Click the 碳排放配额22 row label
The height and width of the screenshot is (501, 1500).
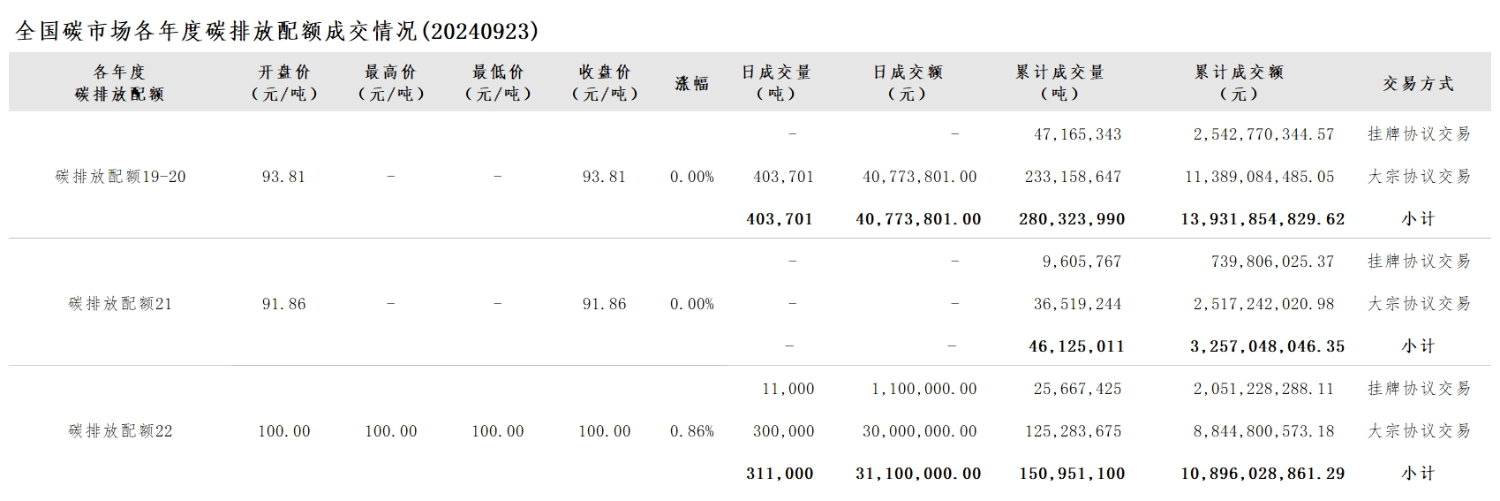pyautogui.click(x=120, y=431)
